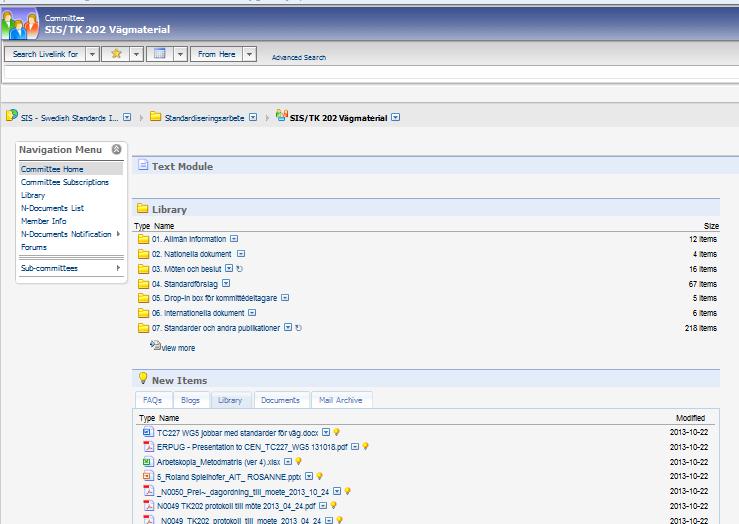Open the SIS/TK 202 Vägmaterial breadcrumb dropdown
Screen dimensions: 739x524
click(396, 117)
